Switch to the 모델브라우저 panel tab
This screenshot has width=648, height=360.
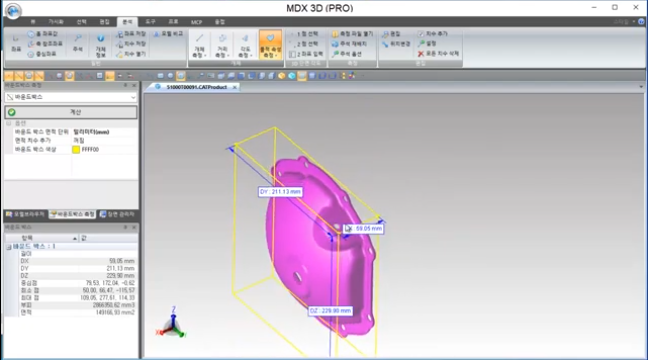coord(25,214)
